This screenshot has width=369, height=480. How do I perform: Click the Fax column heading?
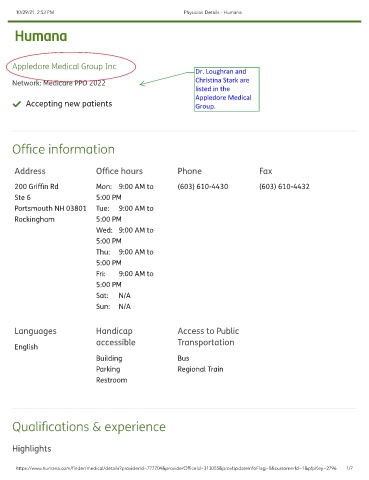tap(266, 171)
